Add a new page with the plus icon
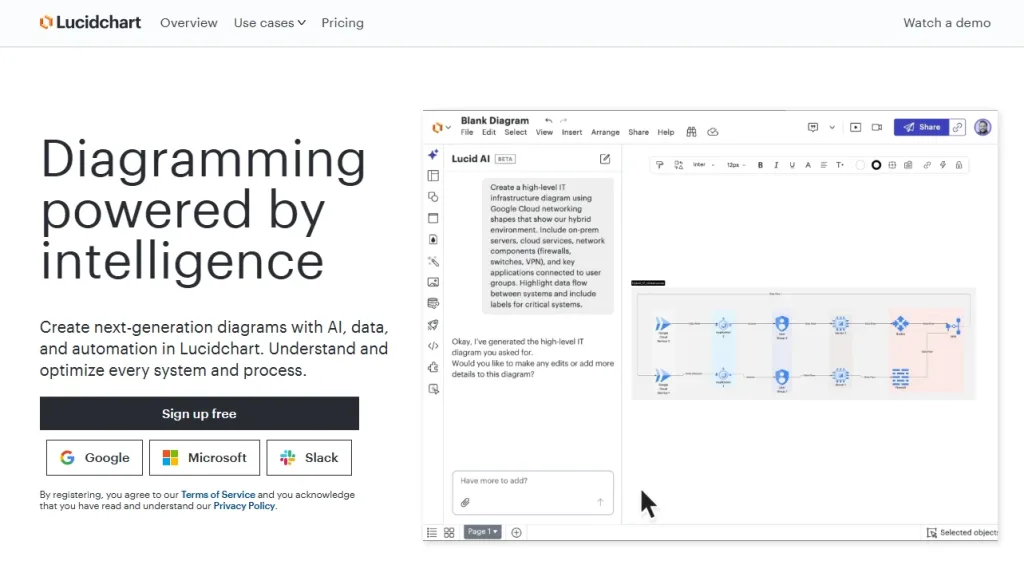This screenshot has width=1024, height=561. [x=516, y=532]
